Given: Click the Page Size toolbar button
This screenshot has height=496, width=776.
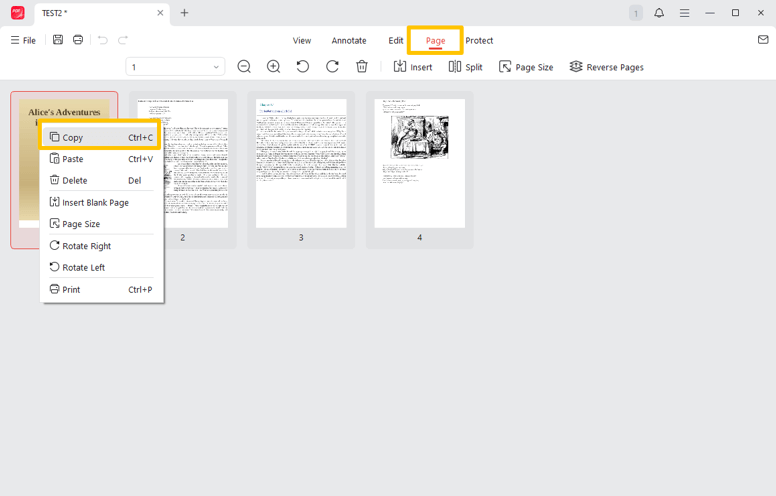Looking at the screenshot, I should pyautogui.click(x=526, y=67).
